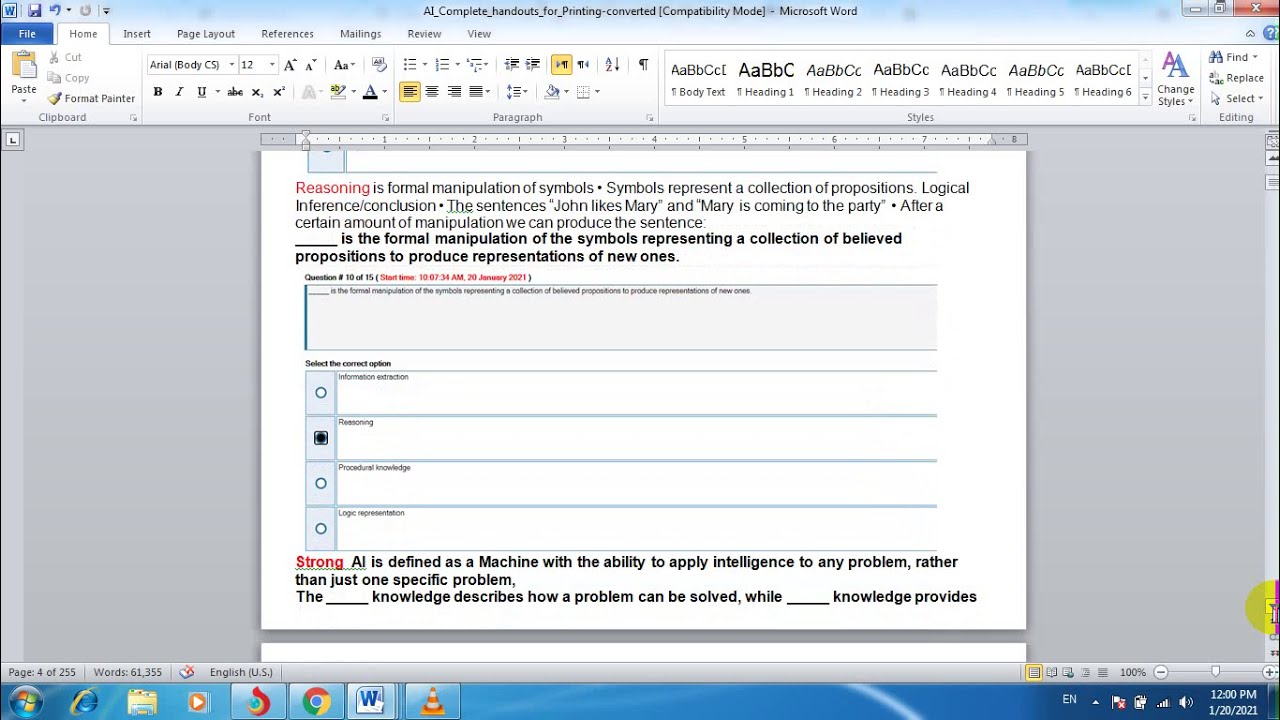The height and width of the screenshot is (720, 1280).
Task: Open the Windows Start menu
Action: (x=25, y=702)
